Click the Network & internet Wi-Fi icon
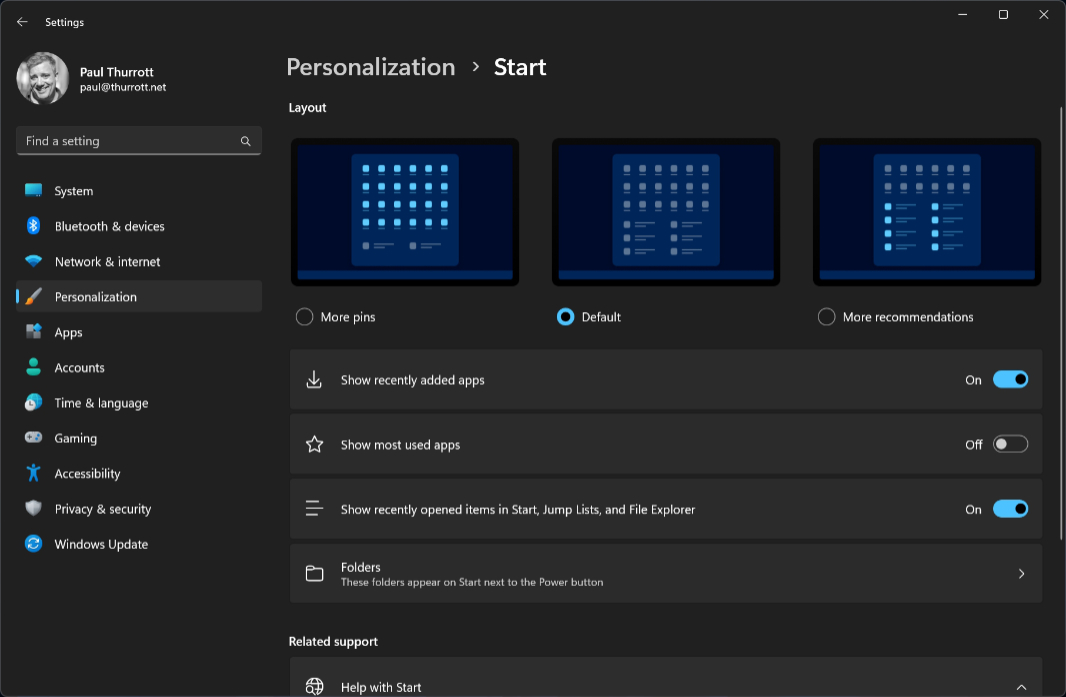This screenshot has height=697, width=1066. click(33, 262)
